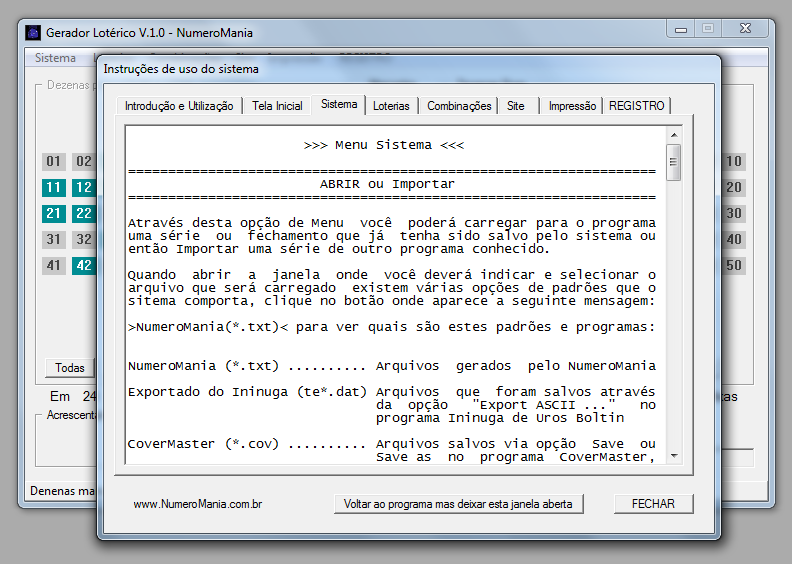
Task: Toggle number 30 in main window
Action: point(733,214)
